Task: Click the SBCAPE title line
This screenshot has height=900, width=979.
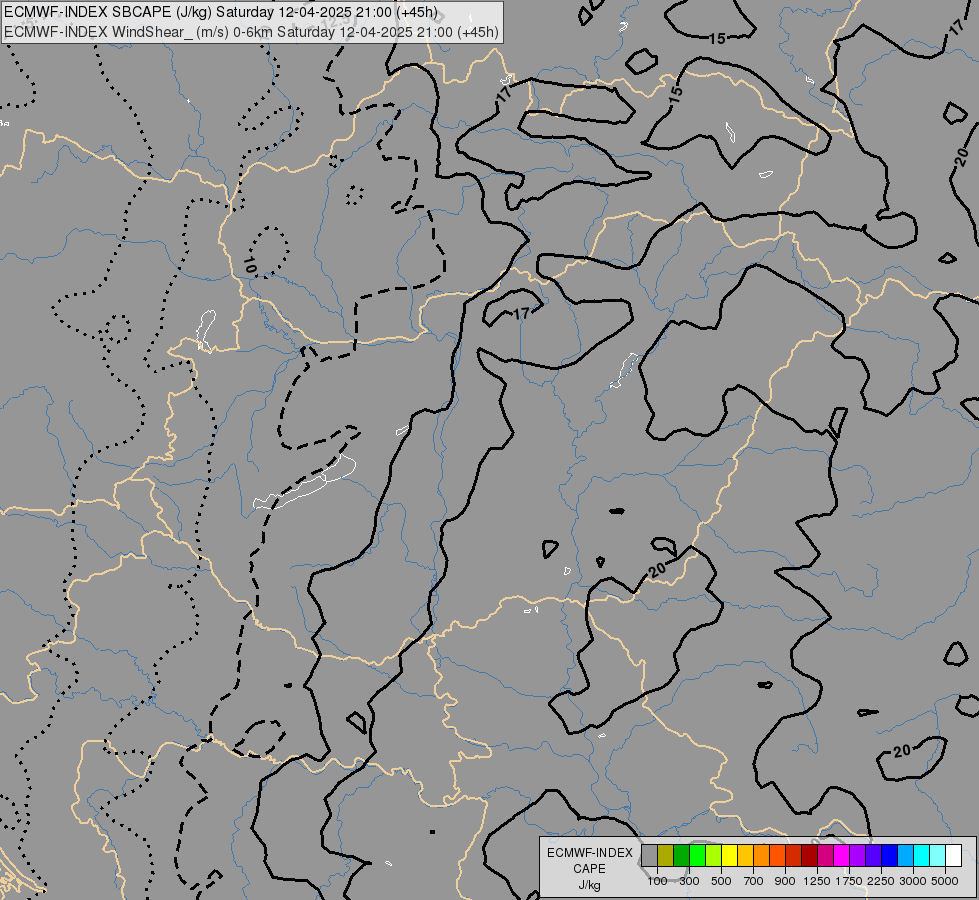Action: pyautogui.click(x=221, y=12)
